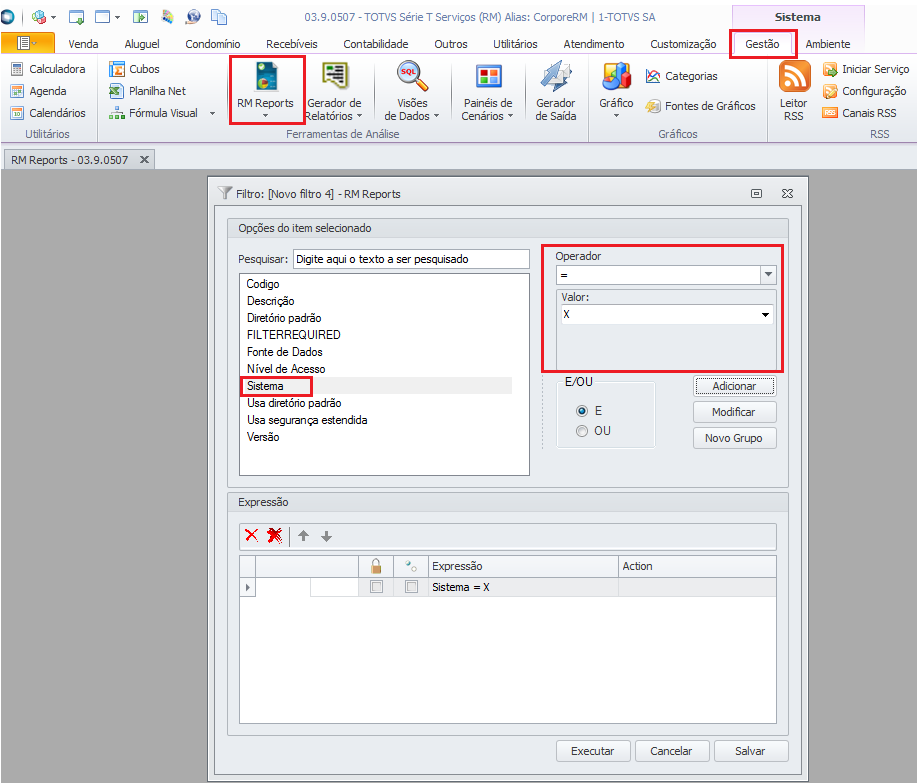Click the Action column header

697,566
